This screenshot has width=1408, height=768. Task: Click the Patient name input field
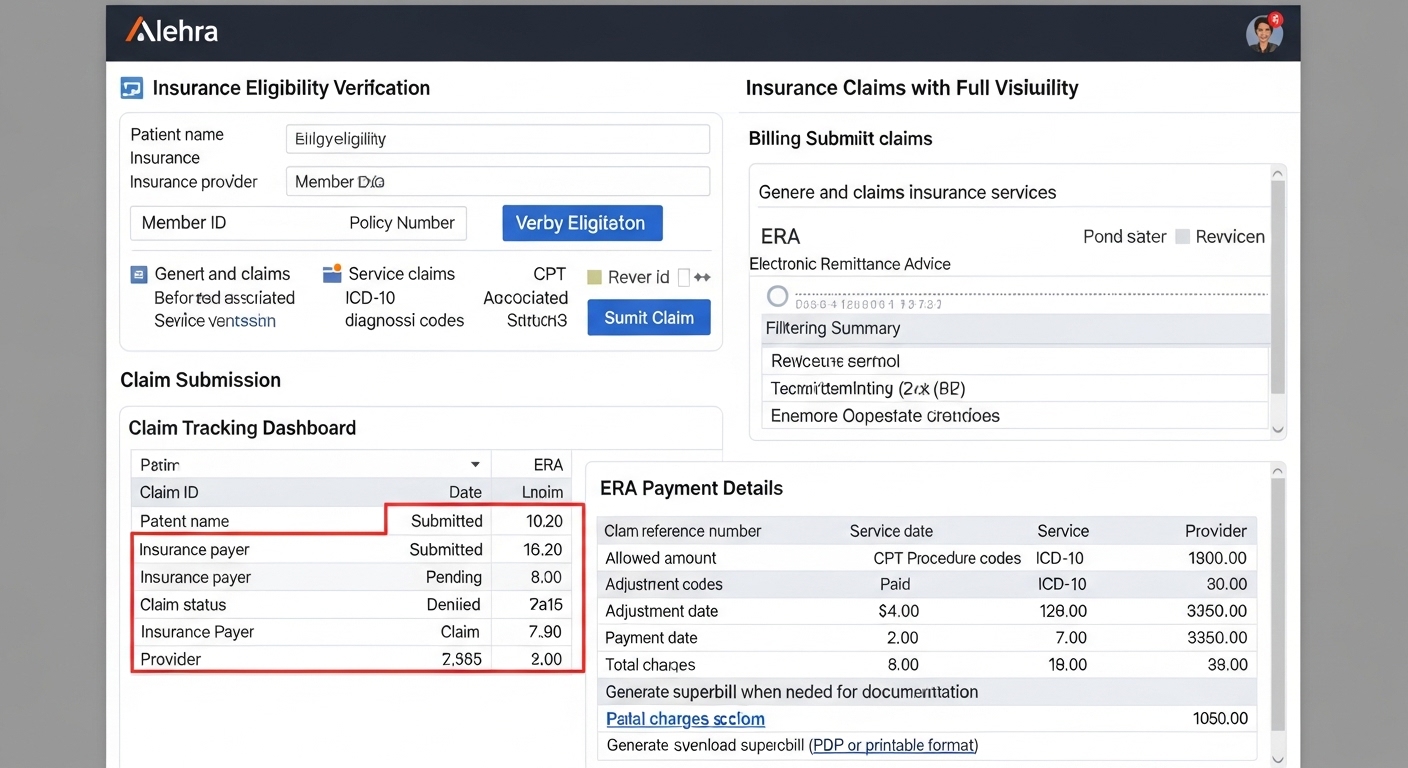click(497, 139)
